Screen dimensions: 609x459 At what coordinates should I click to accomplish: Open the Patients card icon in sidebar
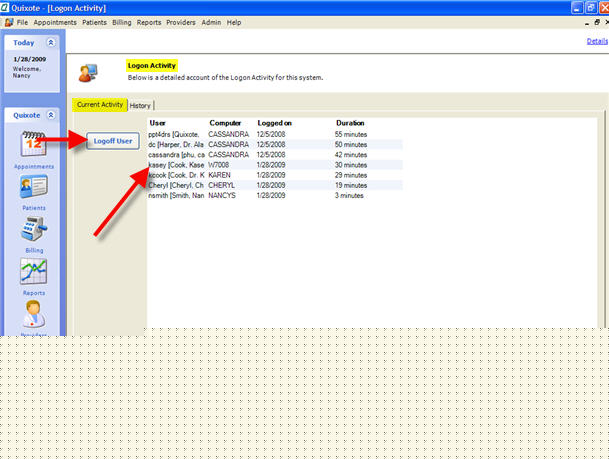(34, 187)
